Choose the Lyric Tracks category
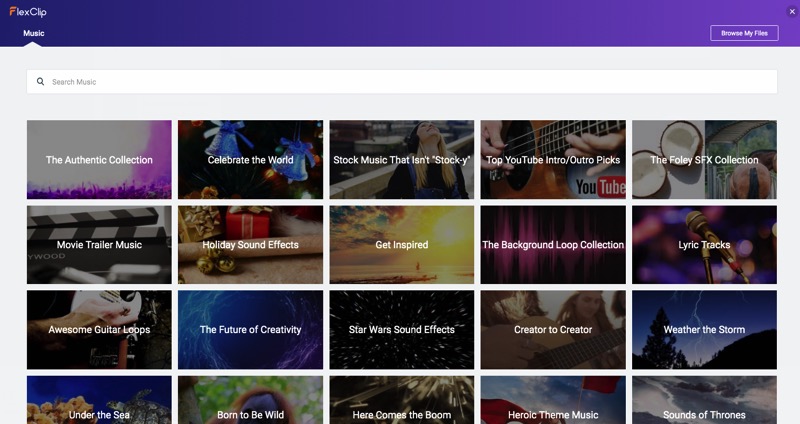The width and height of the screenshot is (800, 424). 705,245
